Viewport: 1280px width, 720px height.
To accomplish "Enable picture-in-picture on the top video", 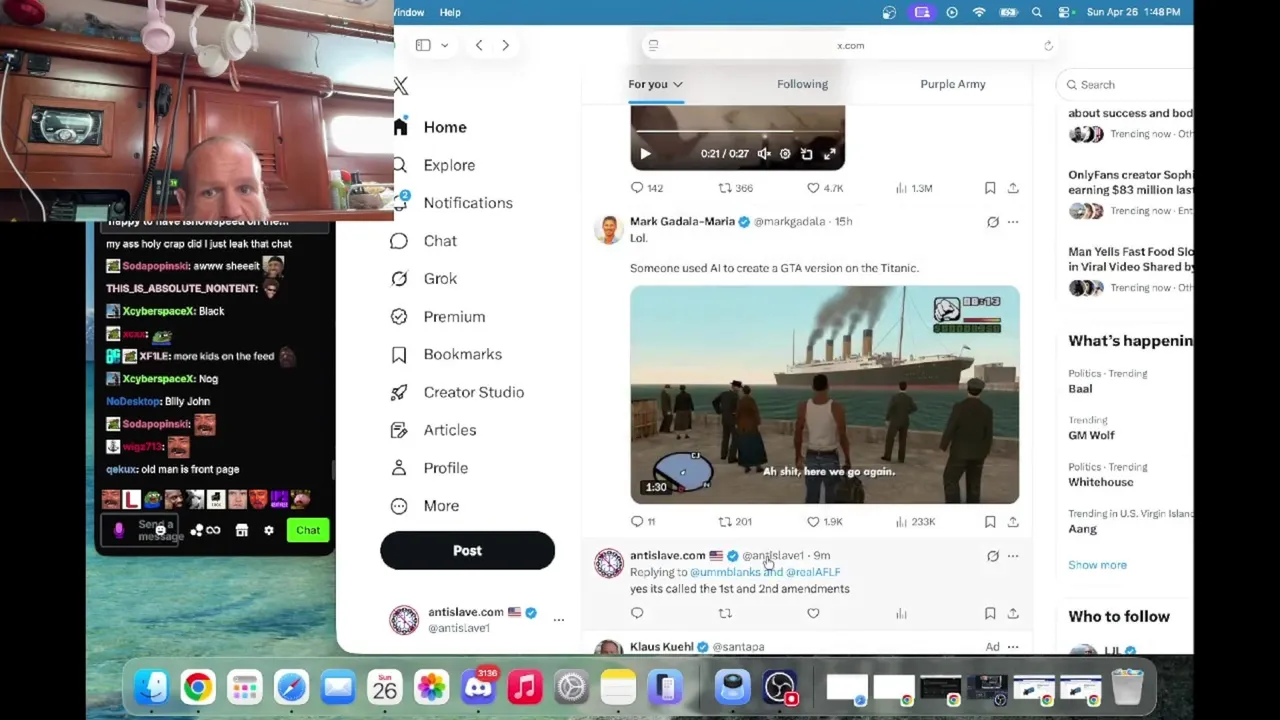I will [807, 154].
